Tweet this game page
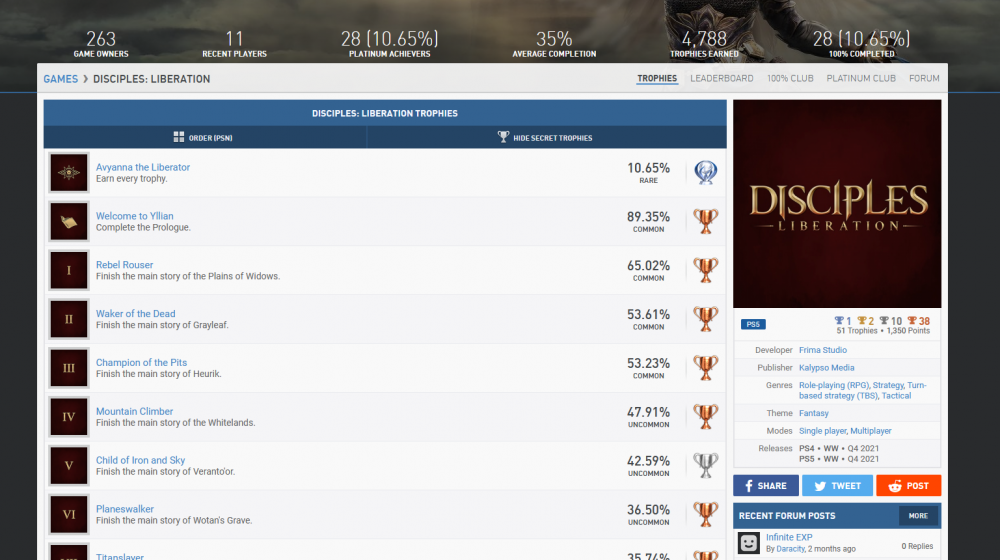Image resolution: width=1000 pixels, height=560 pixels. click(x=836, y=486)
